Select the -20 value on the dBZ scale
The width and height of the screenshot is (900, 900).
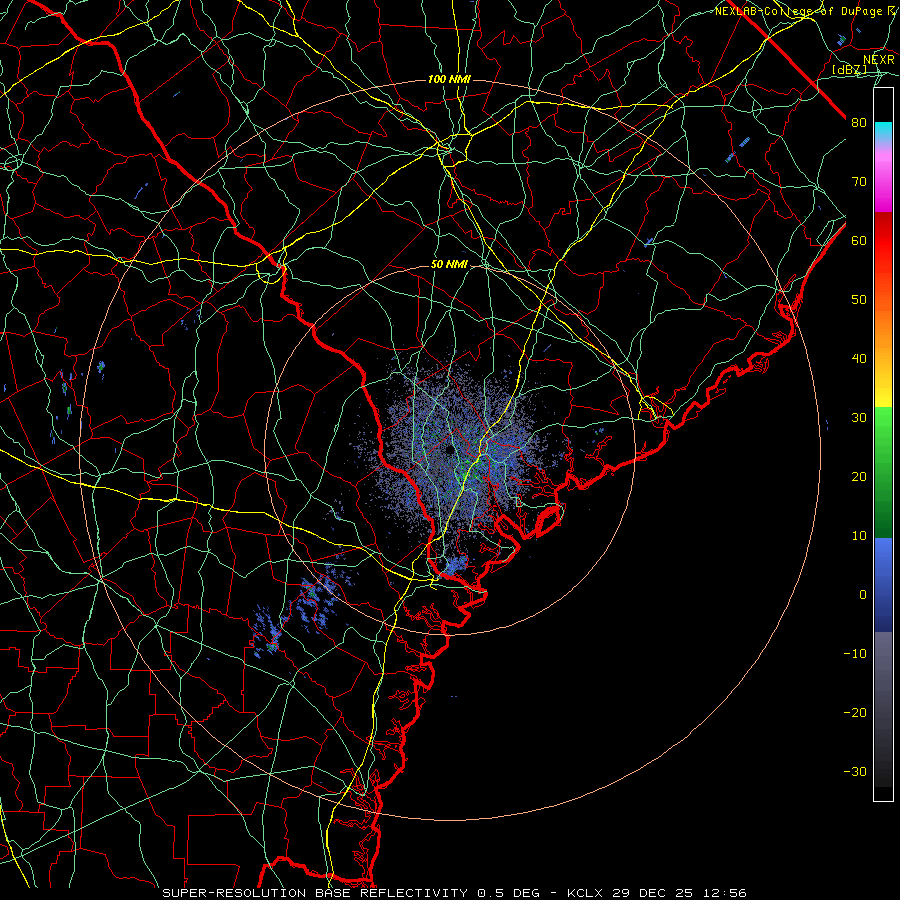tap(855, 712)
